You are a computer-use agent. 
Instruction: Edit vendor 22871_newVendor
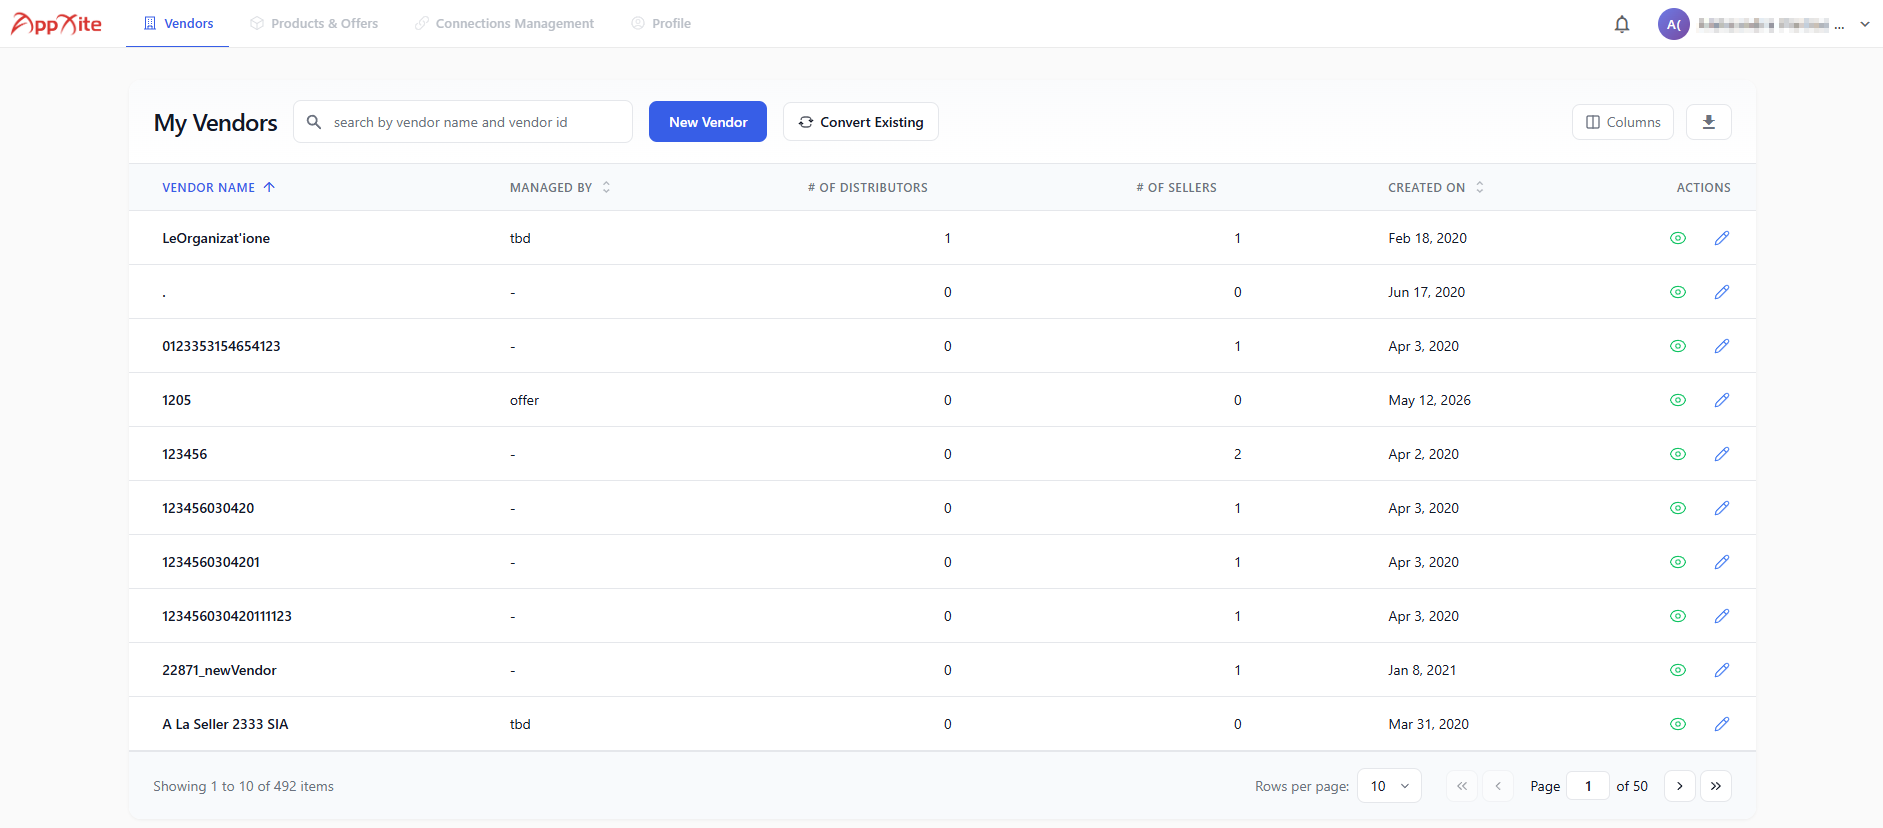[x=1722, y=670]
